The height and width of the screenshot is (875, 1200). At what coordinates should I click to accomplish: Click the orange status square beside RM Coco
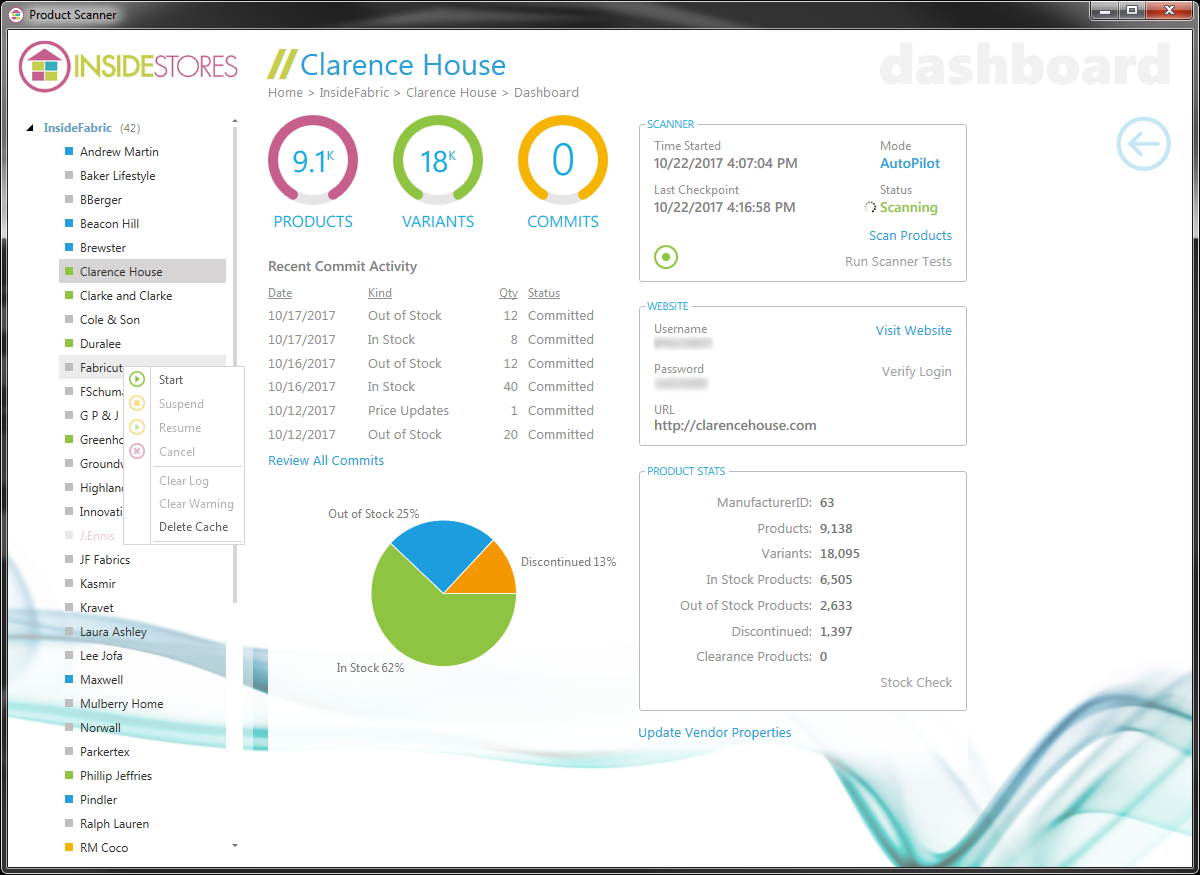pyautogui.click(x=69, y=848)
